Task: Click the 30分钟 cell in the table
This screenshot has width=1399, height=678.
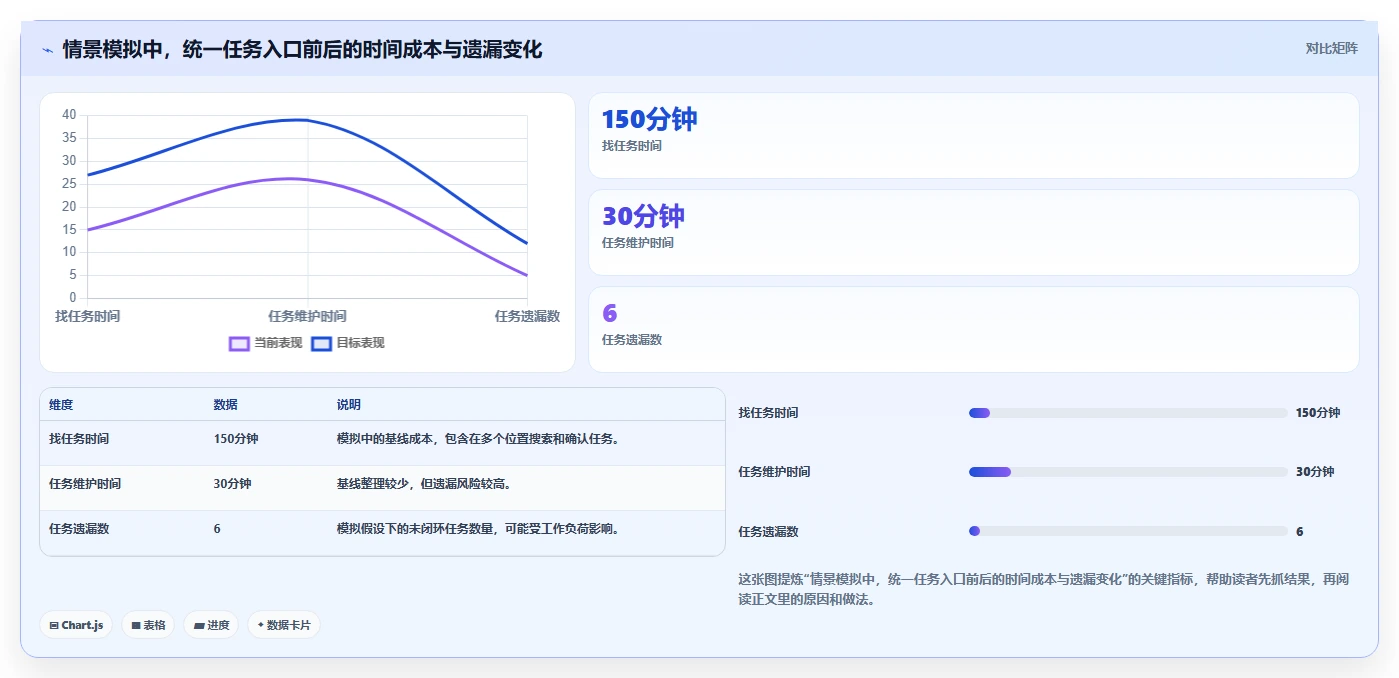Action: pos(232,484)
